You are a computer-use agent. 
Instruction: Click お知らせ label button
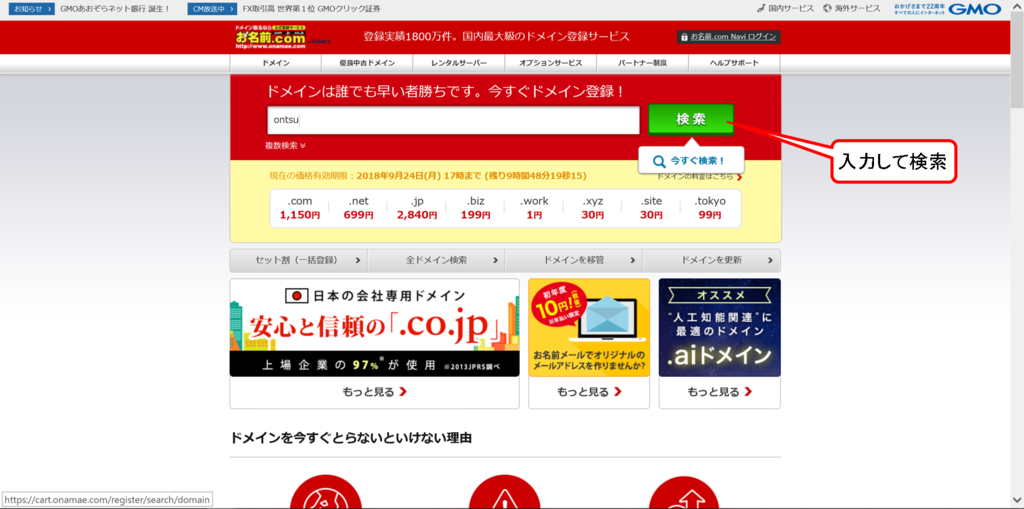click(x=30, y=8)
